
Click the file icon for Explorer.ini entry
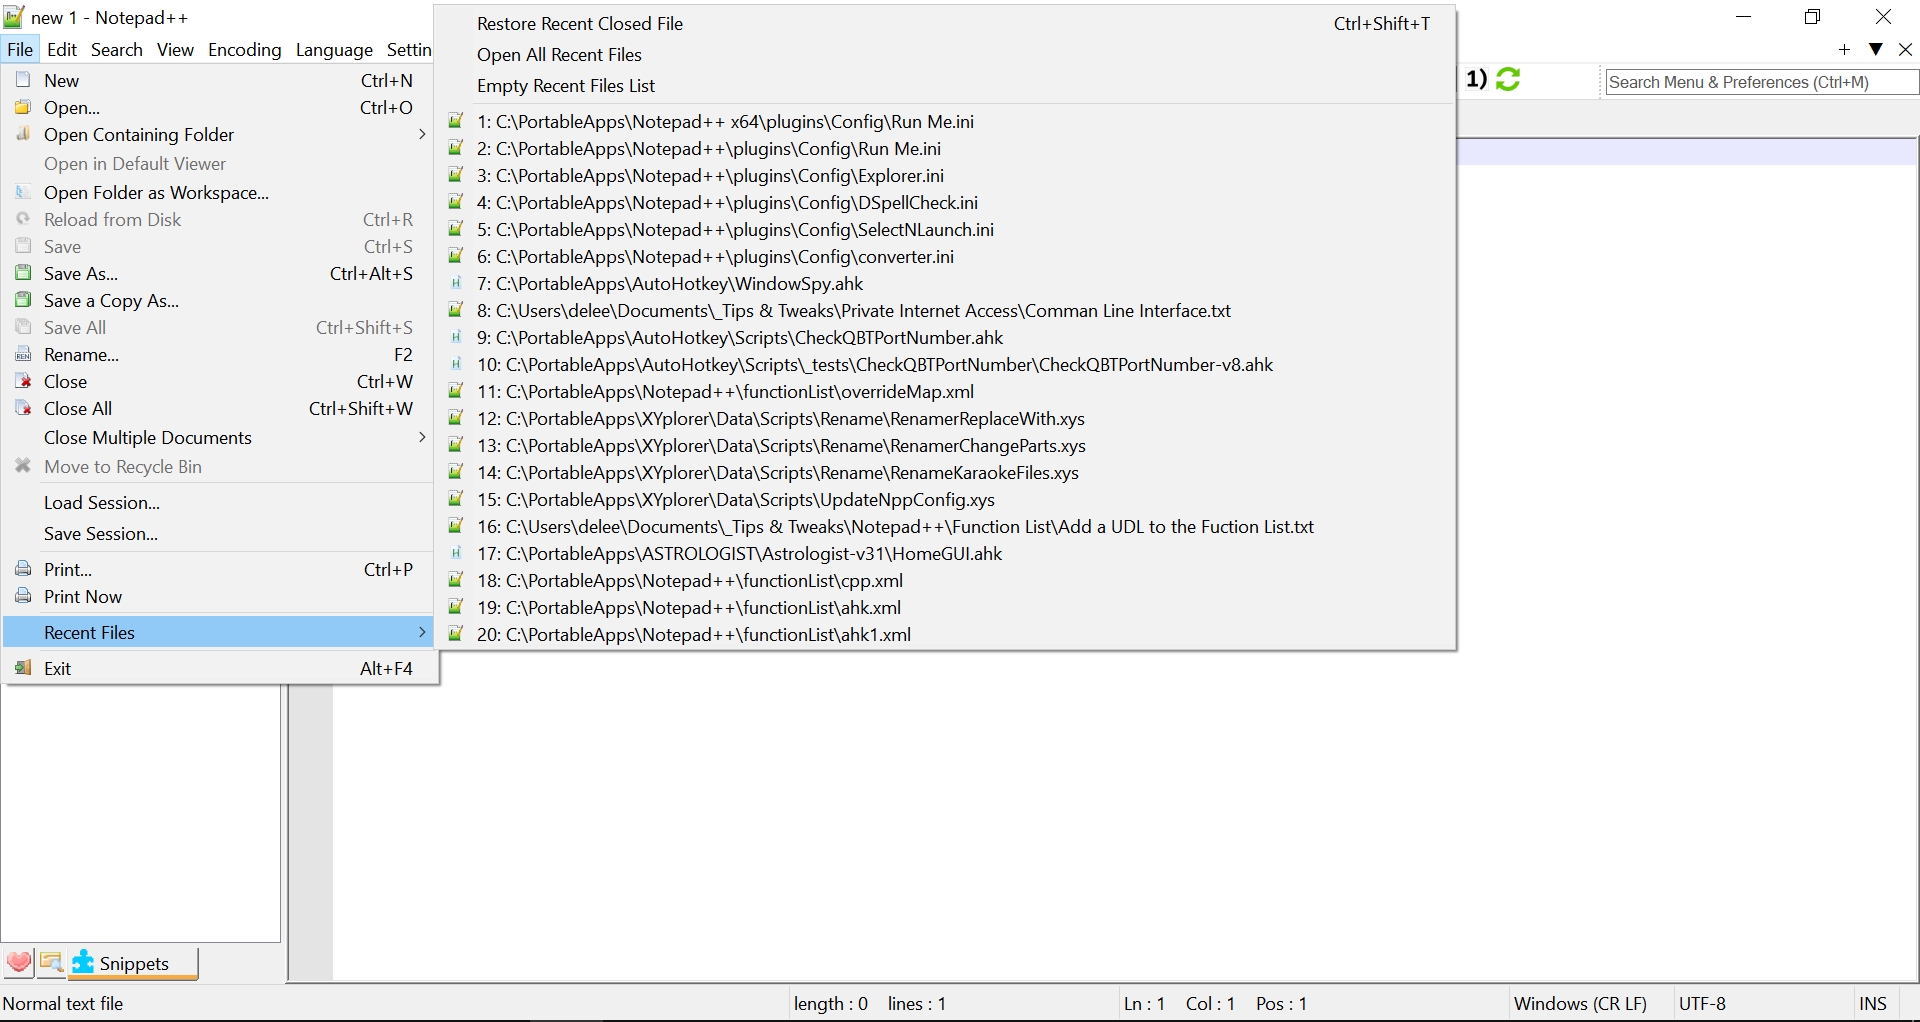(456, 175)
